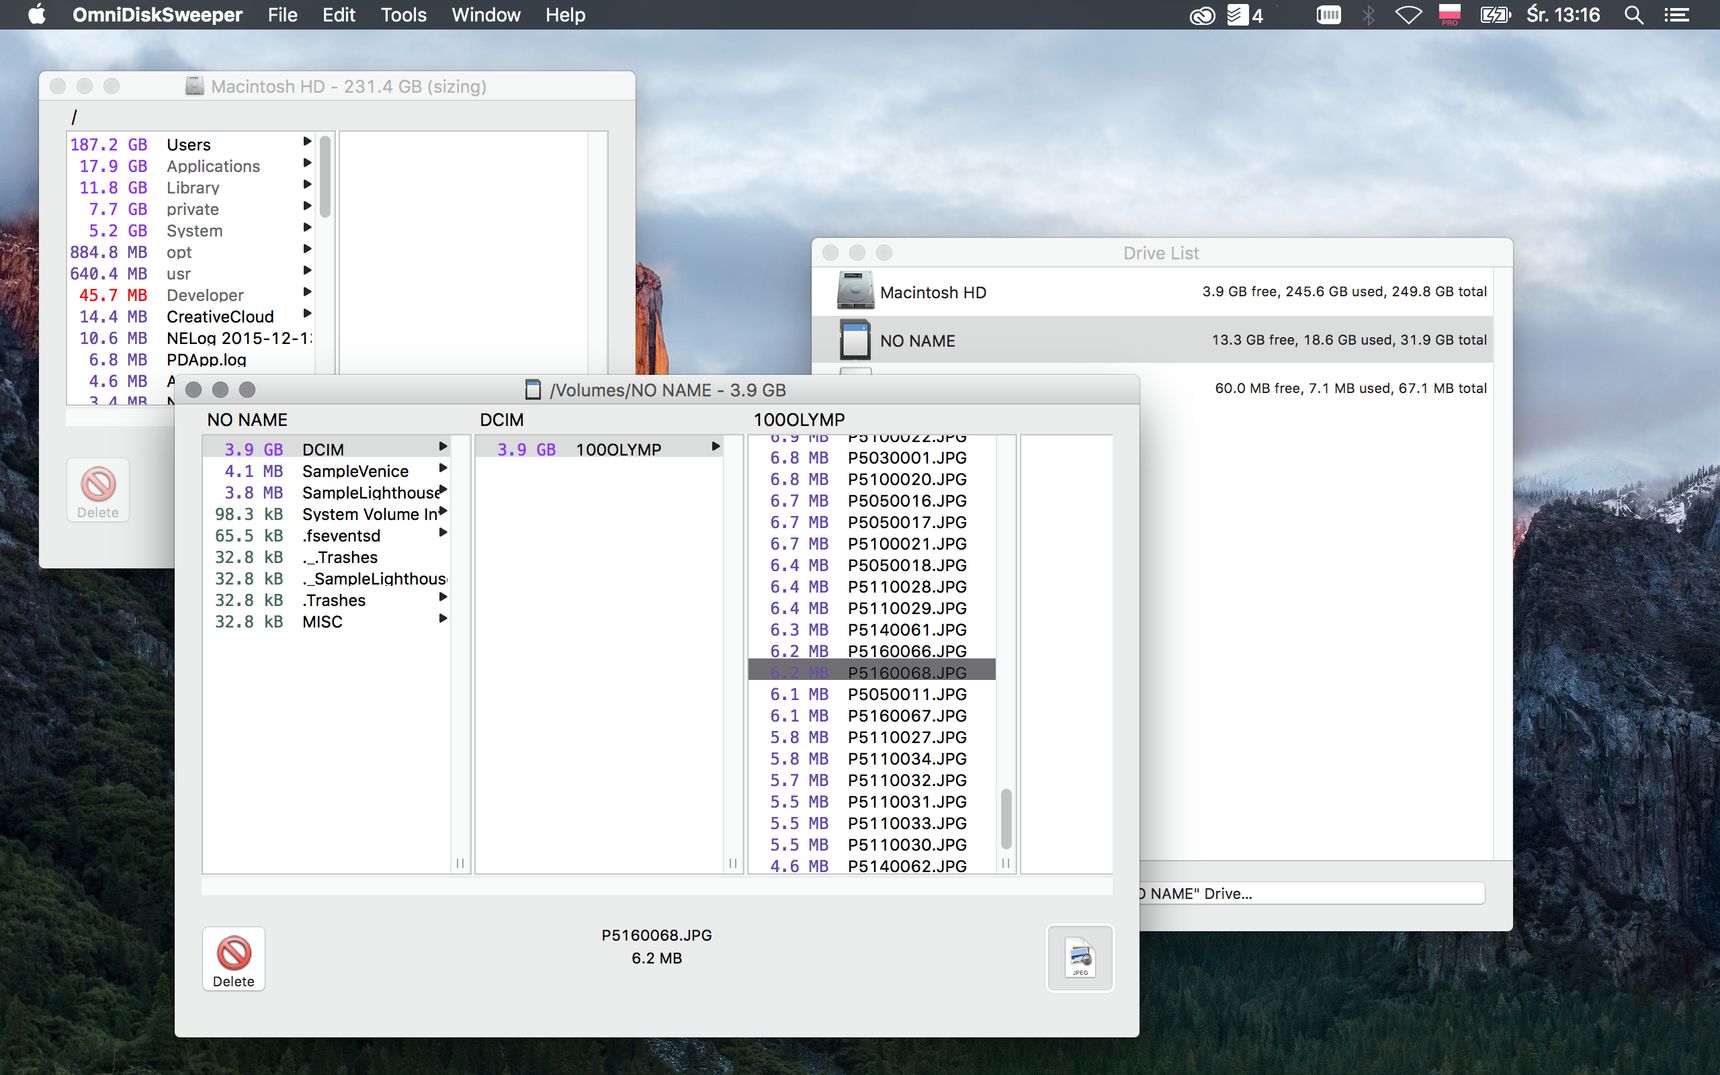Click the battery status icon

[x=1495, y=15]
